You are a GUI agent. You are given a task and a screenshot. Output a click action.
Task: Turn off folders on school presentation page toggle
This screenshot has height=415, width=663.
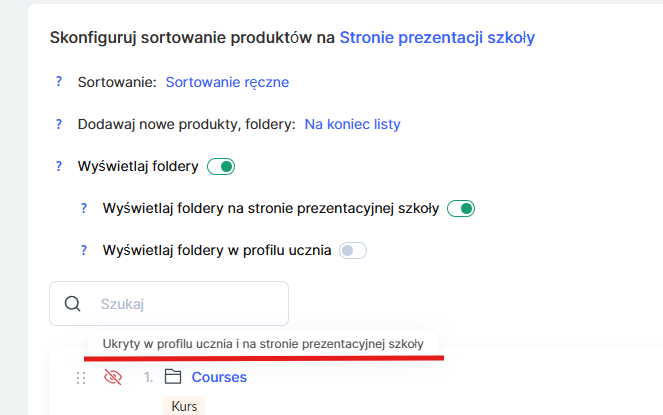460,209
